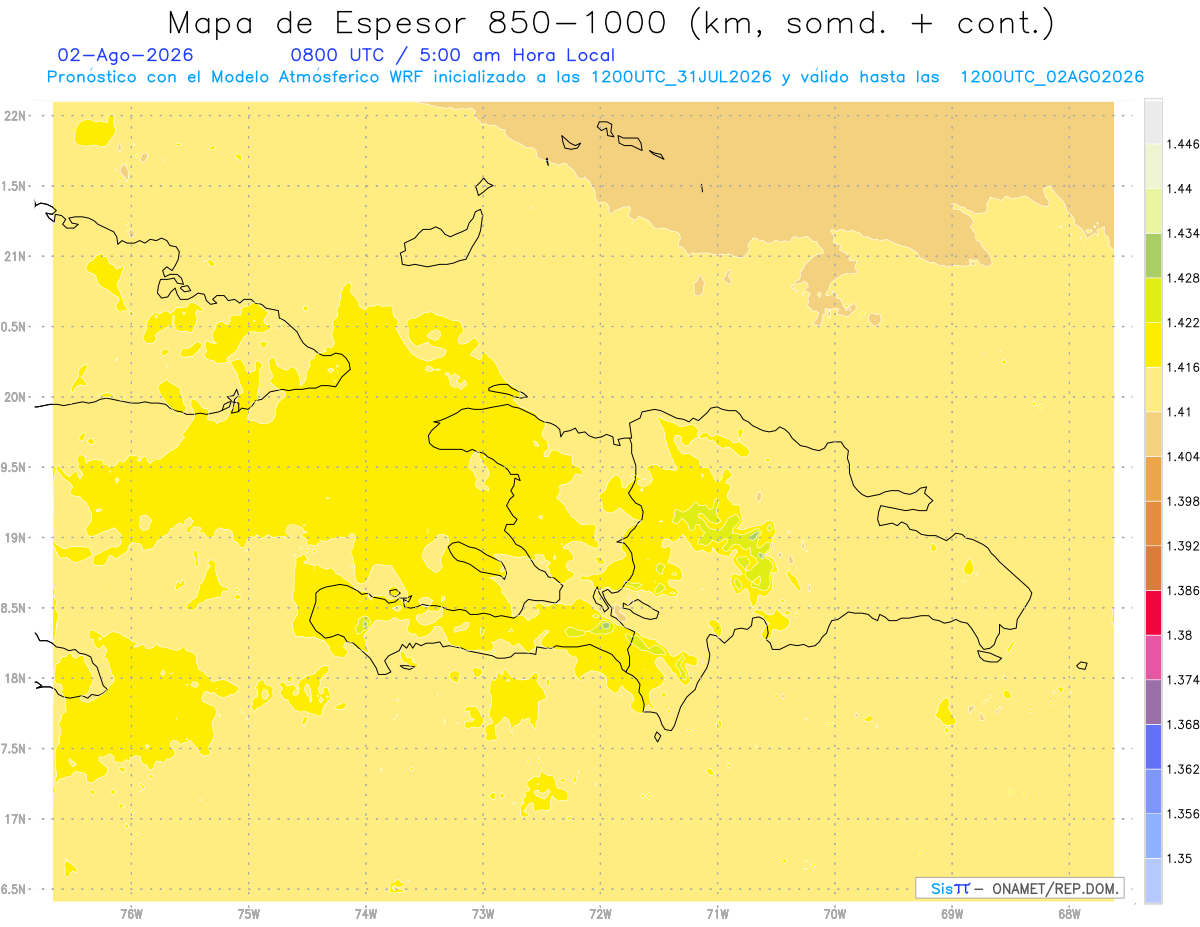1200x927 pixels.
Task: Pick the tan swatch between 1.404 and 1.41
Action: [x=1153, y=434]
